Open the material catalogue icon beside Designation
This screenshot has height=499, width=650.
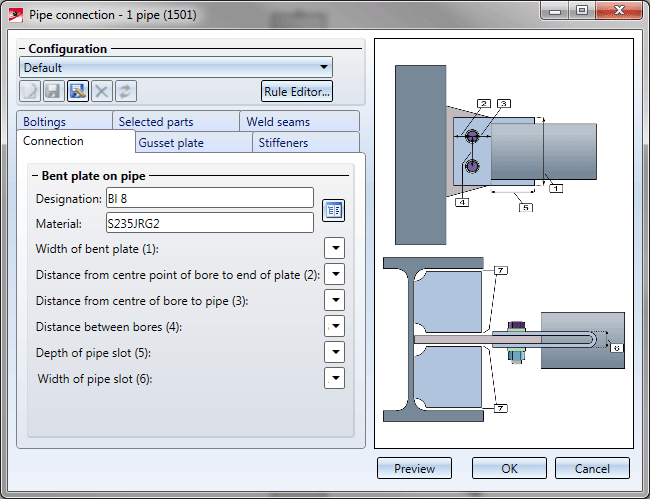point(333,210)
